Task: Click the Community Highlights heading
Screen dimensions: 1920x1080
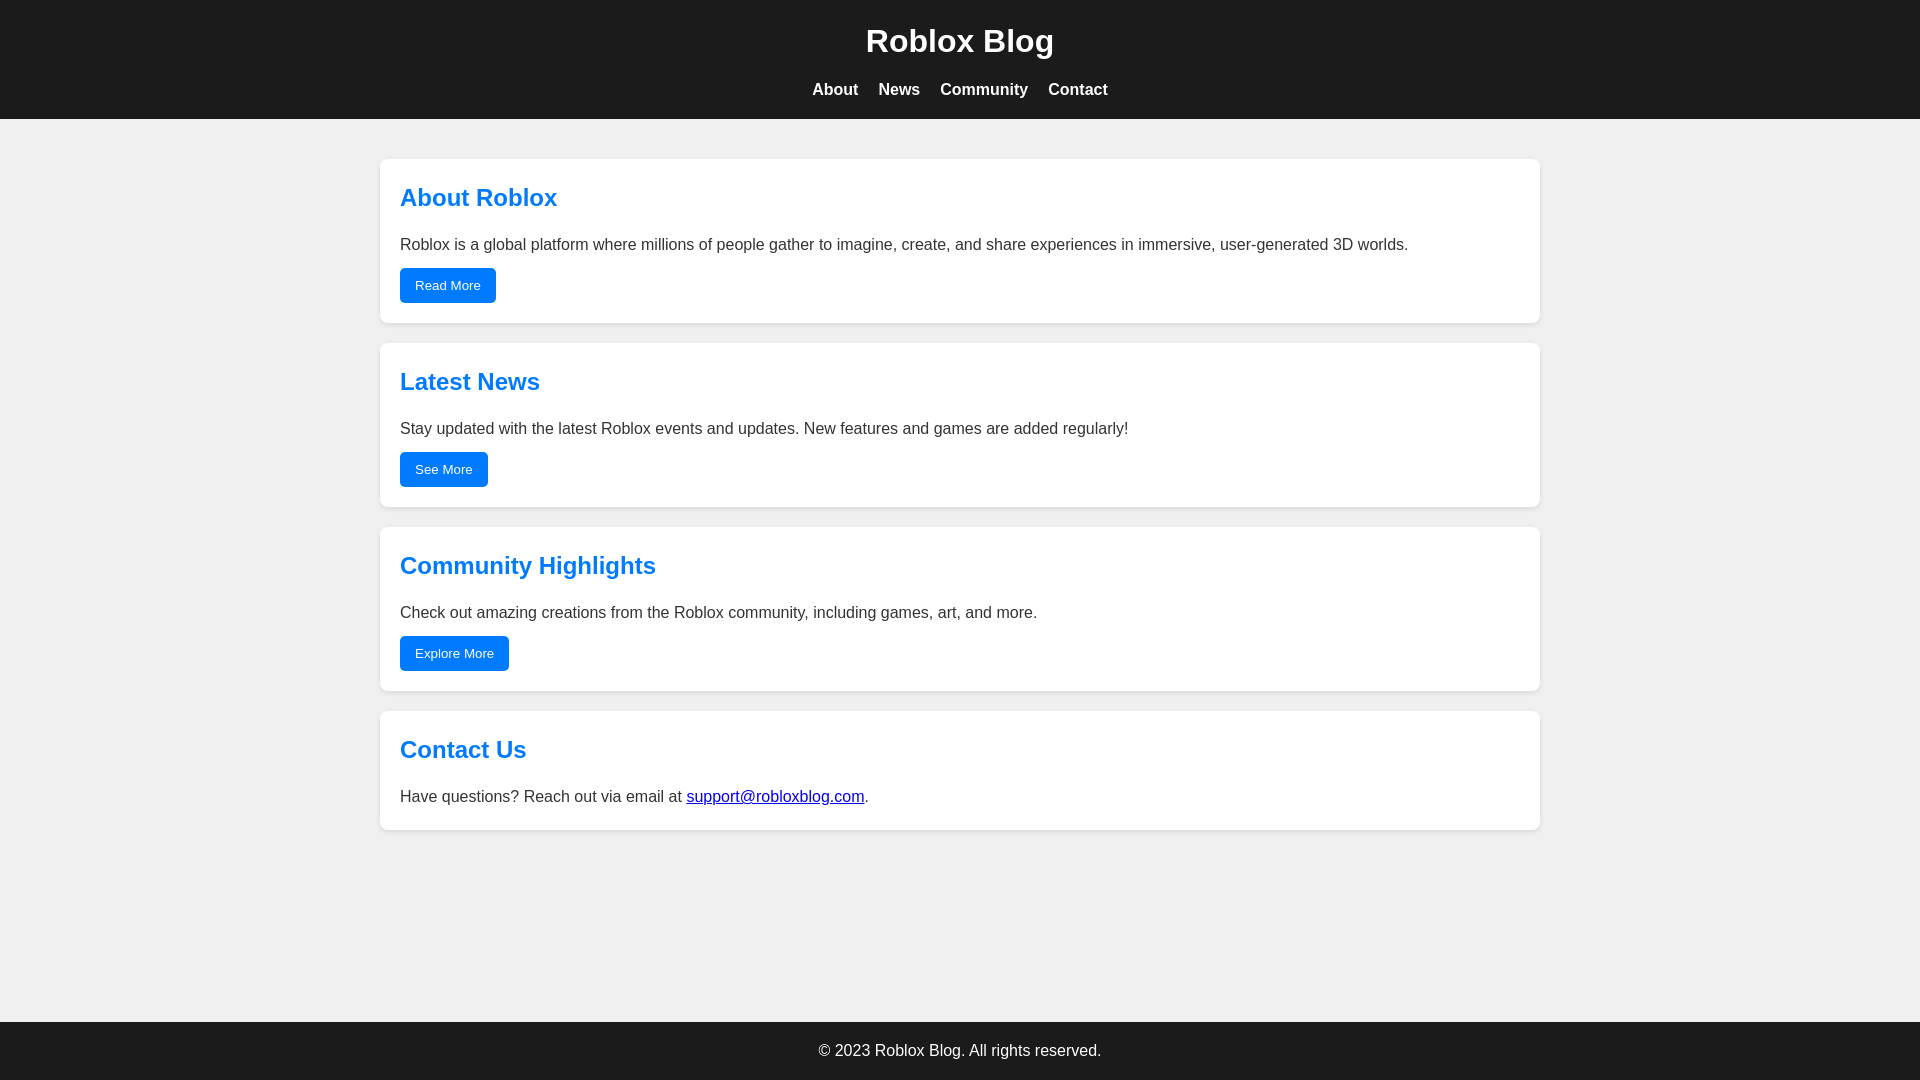Action: [x=528, y=566]
